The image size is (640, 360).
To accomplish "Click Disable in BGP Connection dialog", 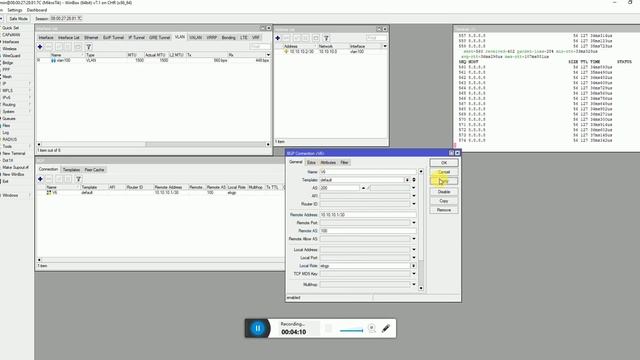I will pos(444,192).
